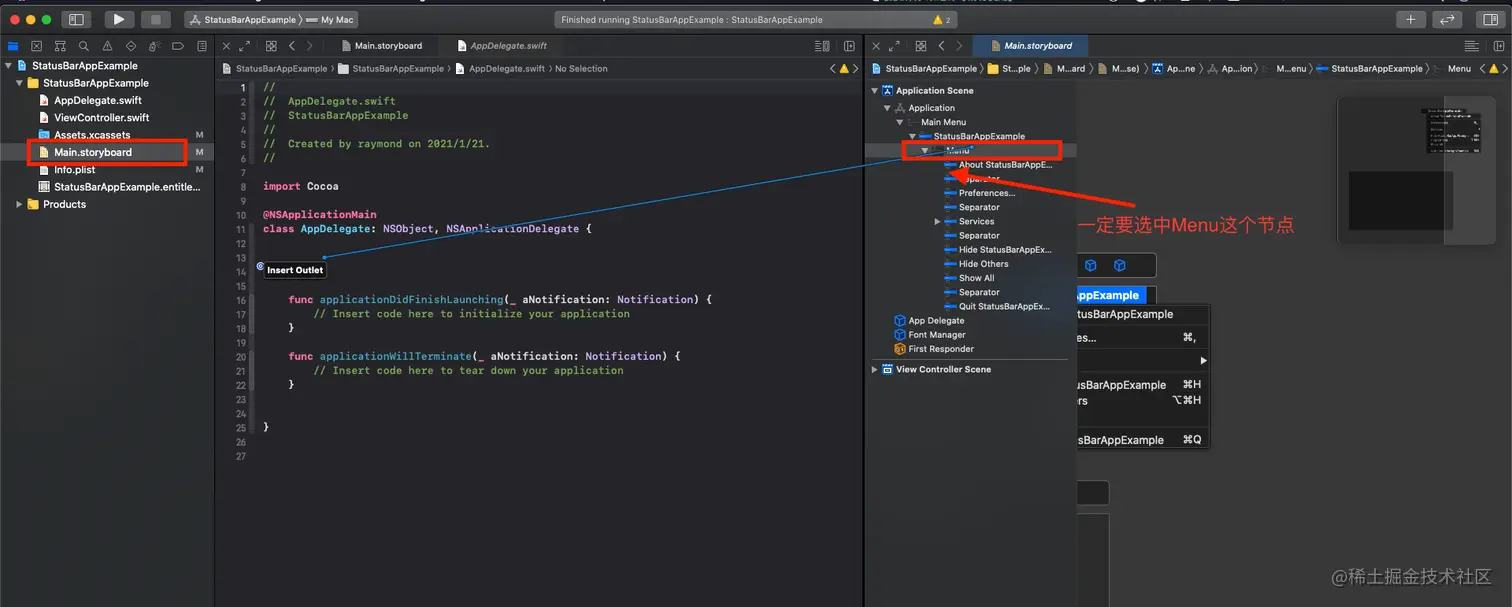Image resolution: width=1512 pixels, height=607 pixels.
Task: Collapse the StatusBarAppExample group folder
Action: click(20, 83)
